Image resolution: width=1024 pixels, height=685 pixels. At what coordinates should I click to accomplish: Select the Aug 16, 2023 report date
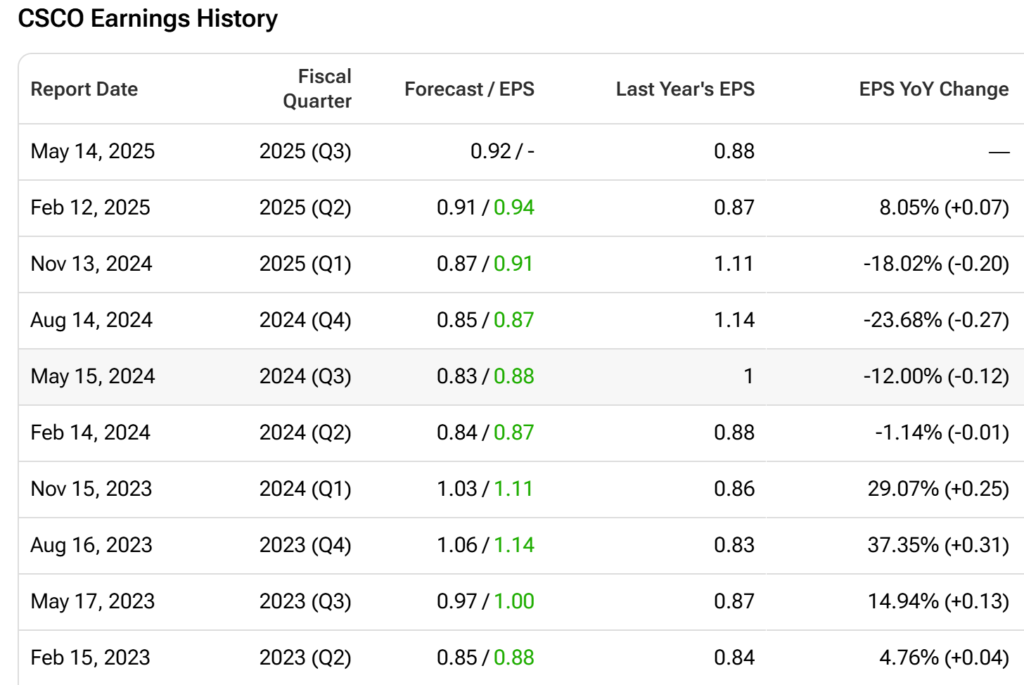point(91,545)
